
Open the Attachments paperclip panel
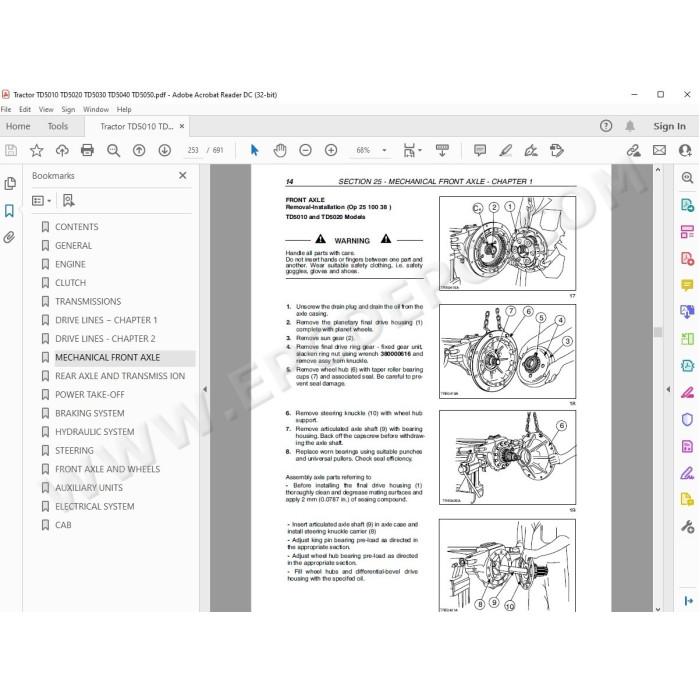9,237
